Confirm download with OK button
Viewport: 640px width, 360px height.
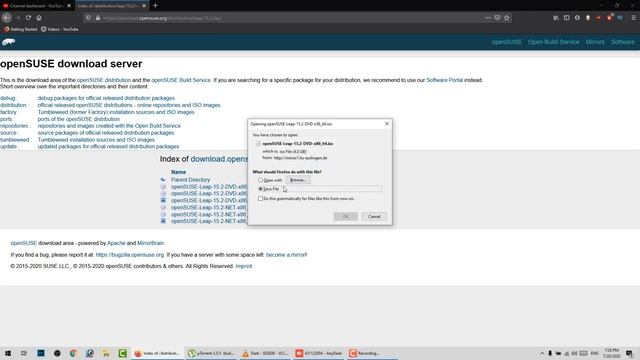click(345, 216)
